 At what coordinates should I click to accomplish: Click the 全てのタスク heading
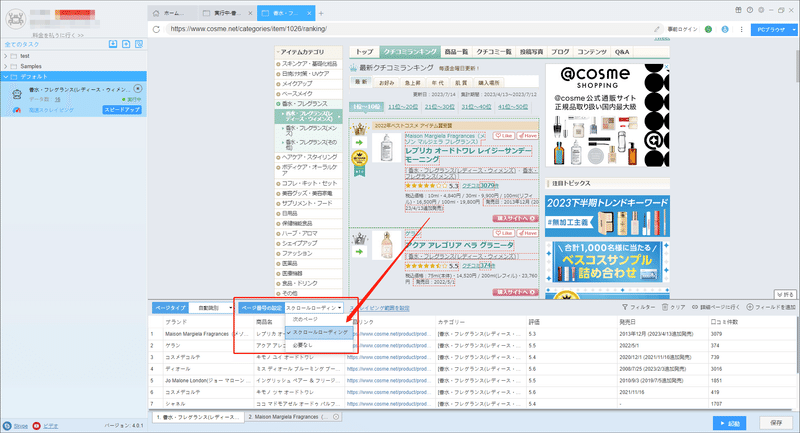point(22,44)
